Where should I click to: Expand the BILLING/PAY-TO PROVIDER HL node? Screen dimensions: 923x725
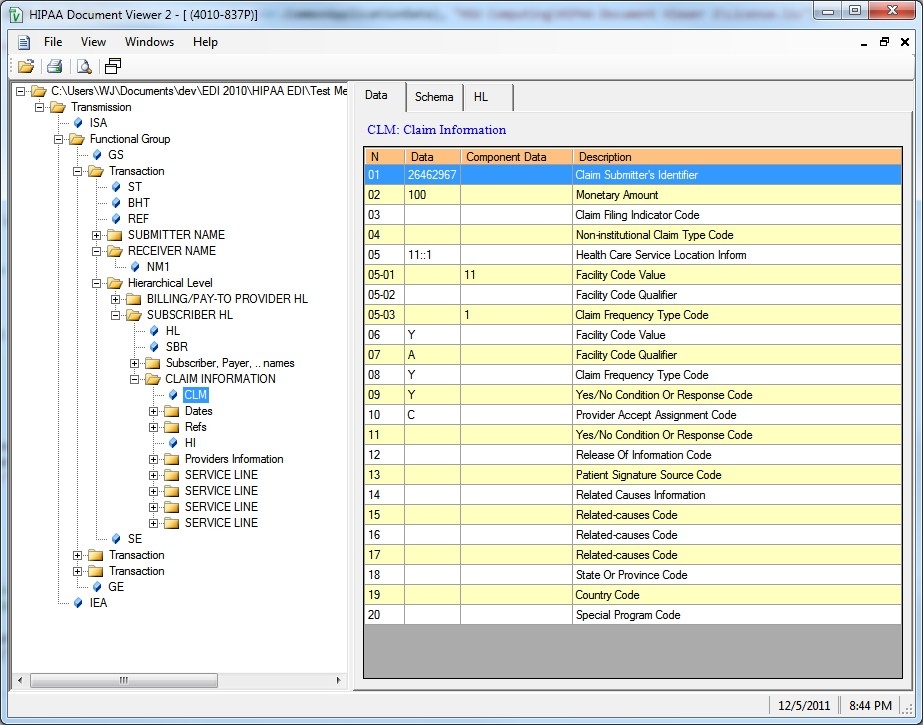coord(116,299)
